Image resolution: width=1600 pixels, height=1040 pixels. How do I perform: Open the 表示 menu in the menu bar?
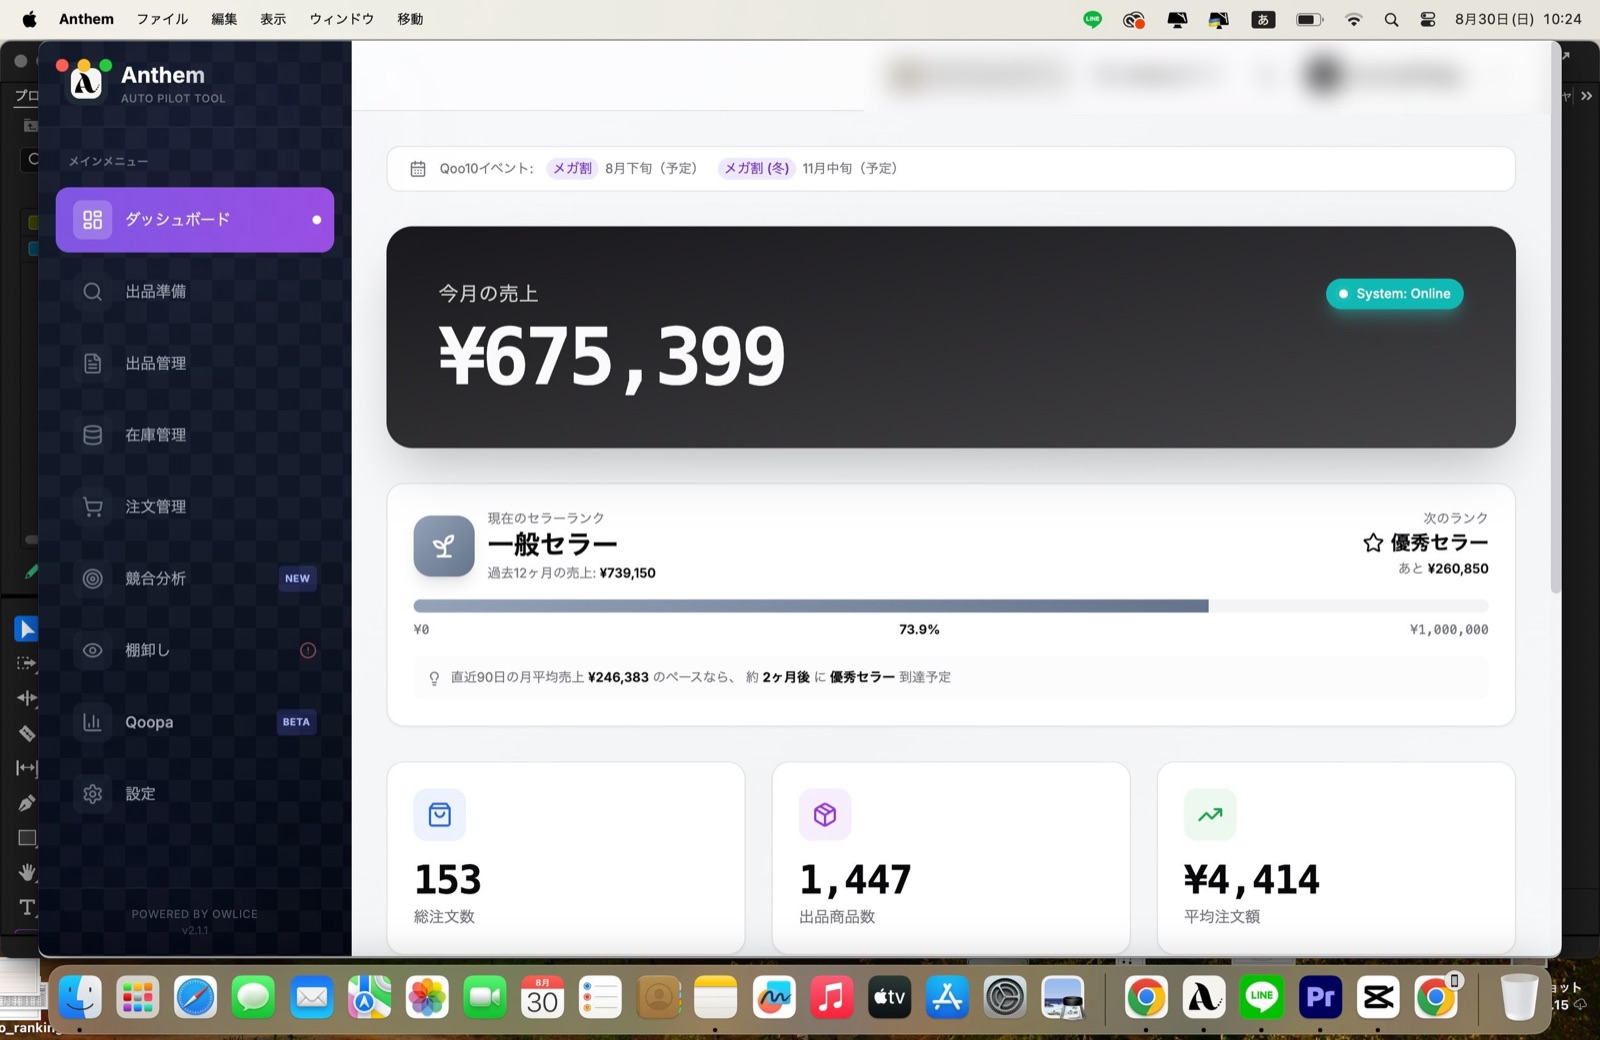pos(273,19)
